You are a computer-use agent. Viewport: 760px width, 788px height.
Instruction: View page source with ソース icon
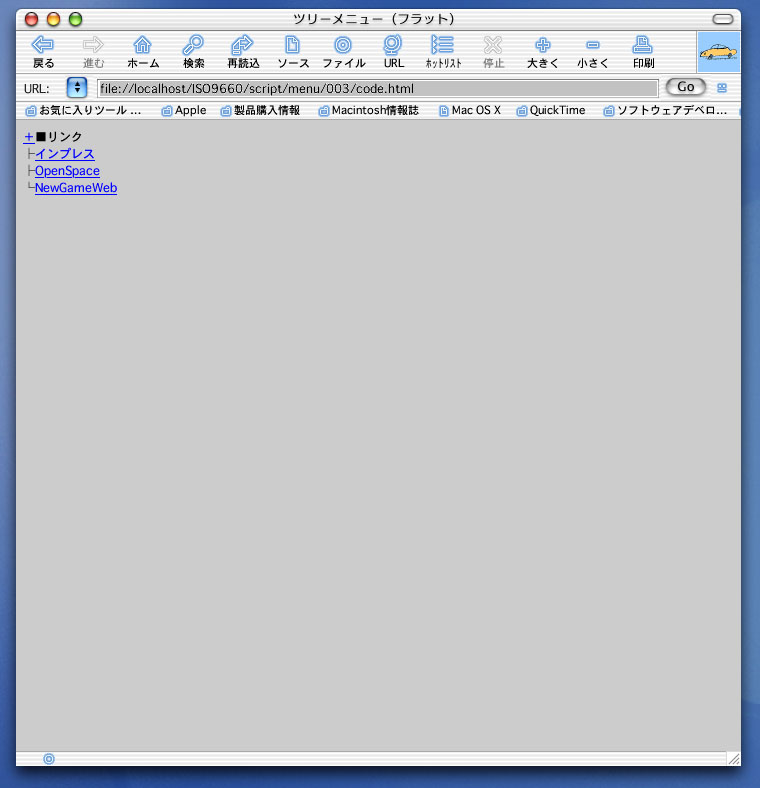coord(293,45)
